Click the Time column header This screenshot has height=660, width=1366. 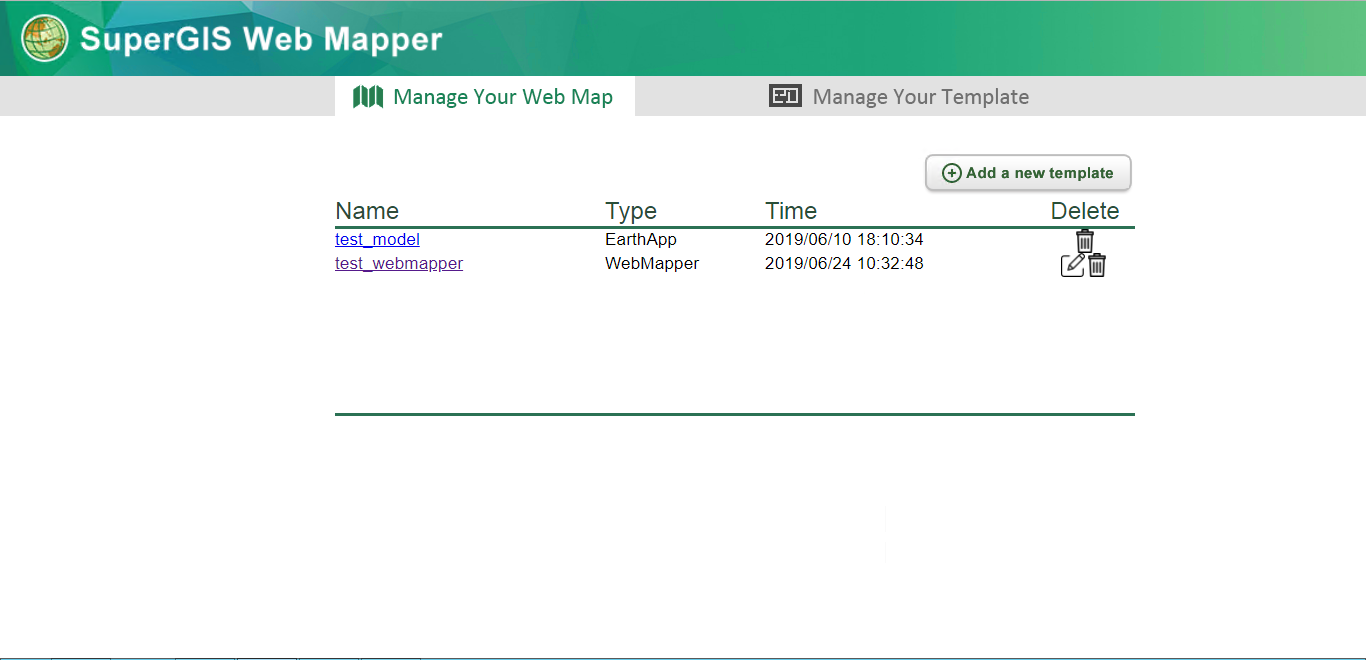coord(791,211)
